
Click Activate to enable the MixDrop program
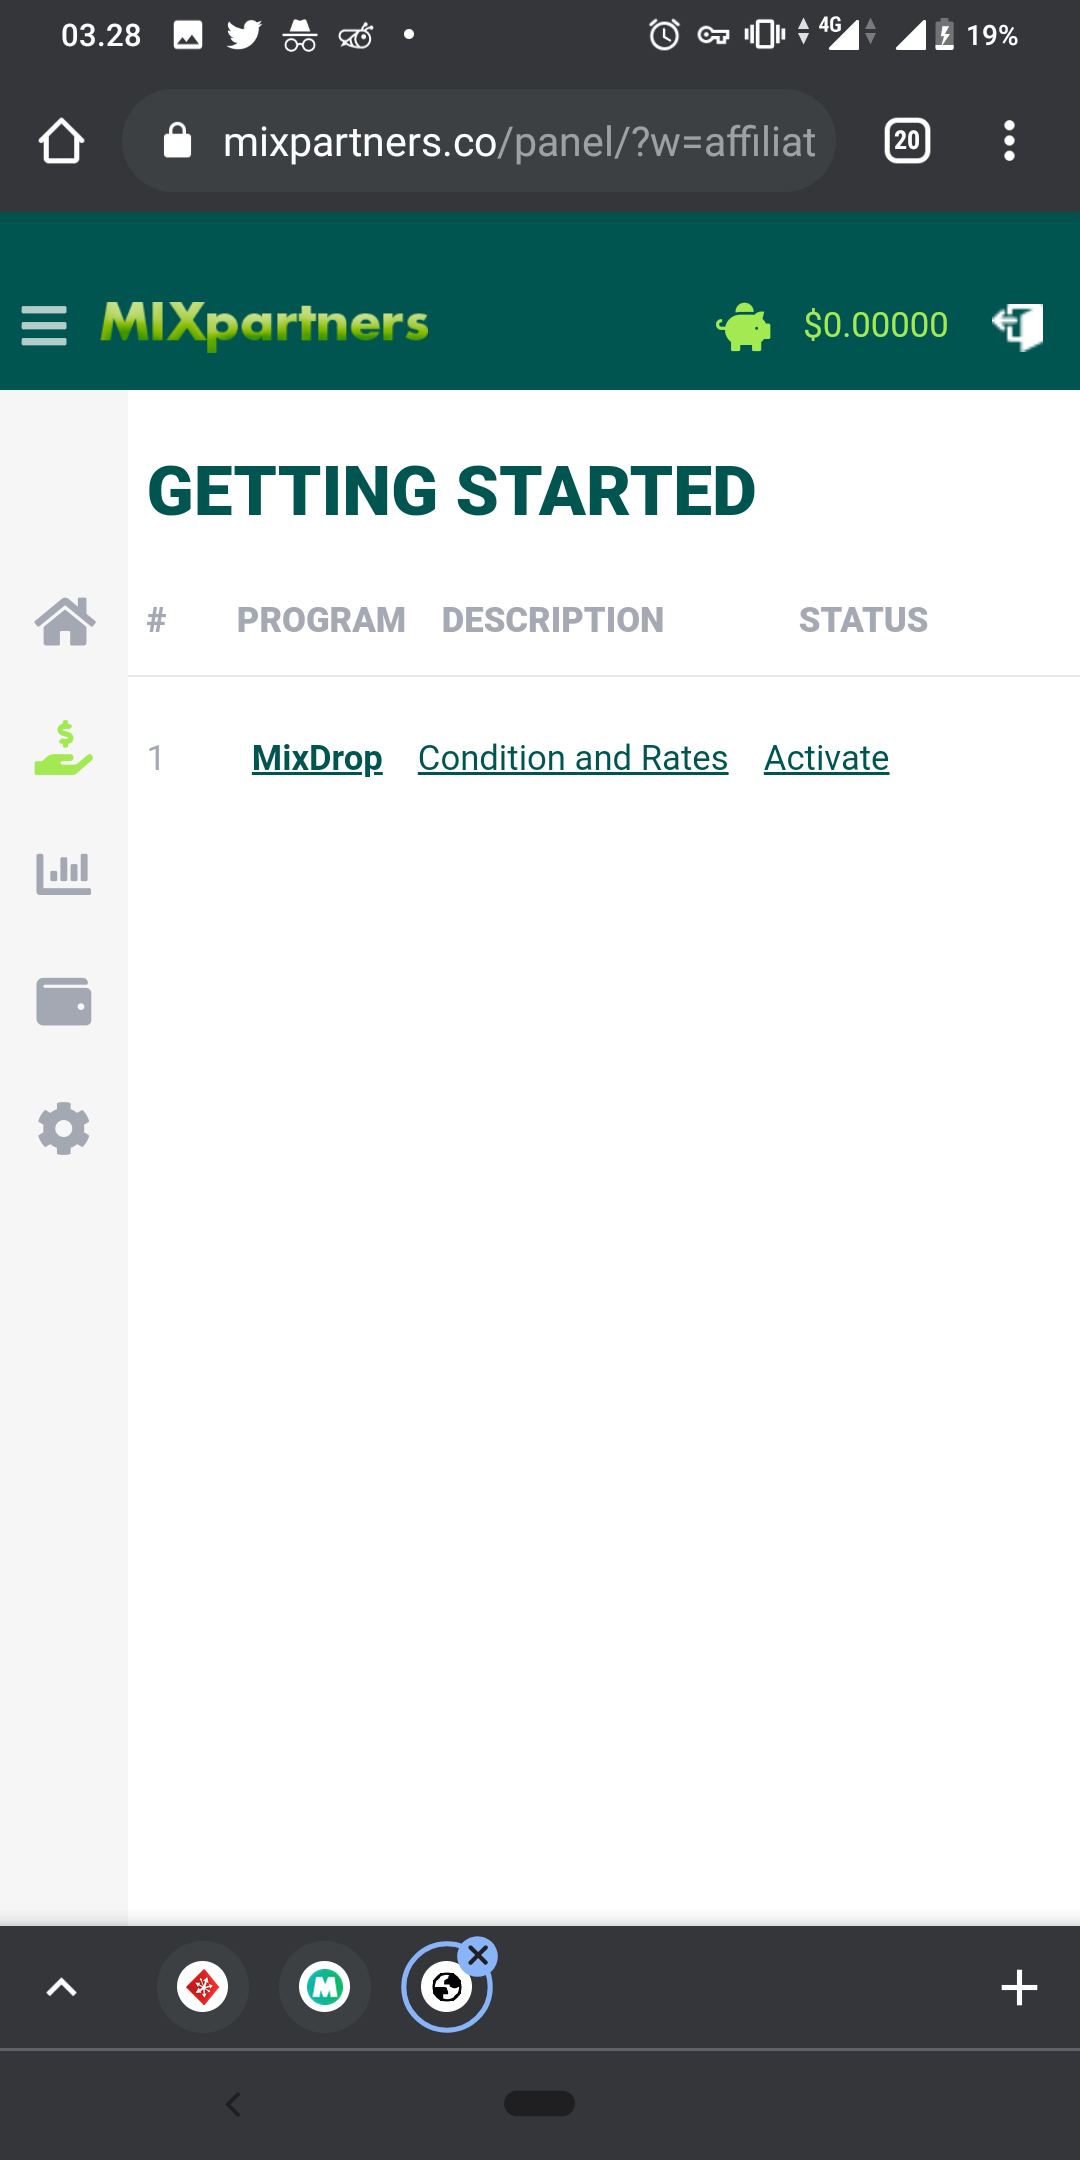[x=826, y=758]
